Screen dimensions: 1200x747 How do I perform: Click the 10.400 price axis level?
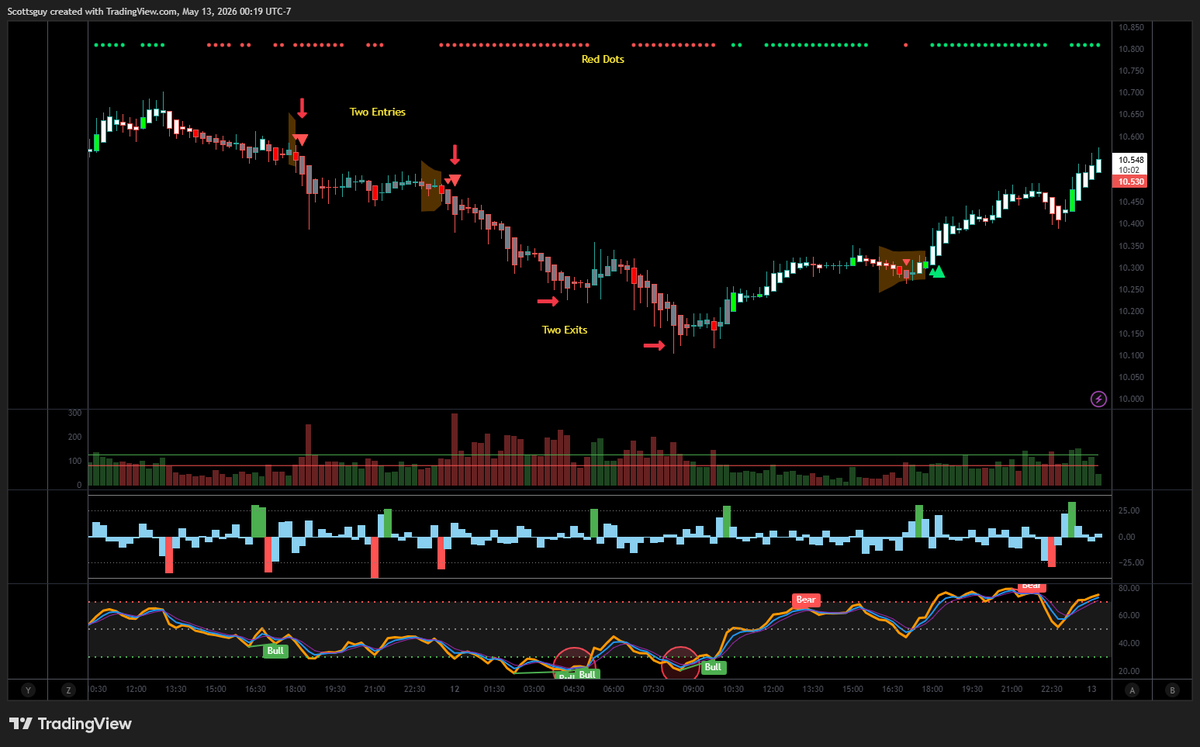[x=1131, y=224]
